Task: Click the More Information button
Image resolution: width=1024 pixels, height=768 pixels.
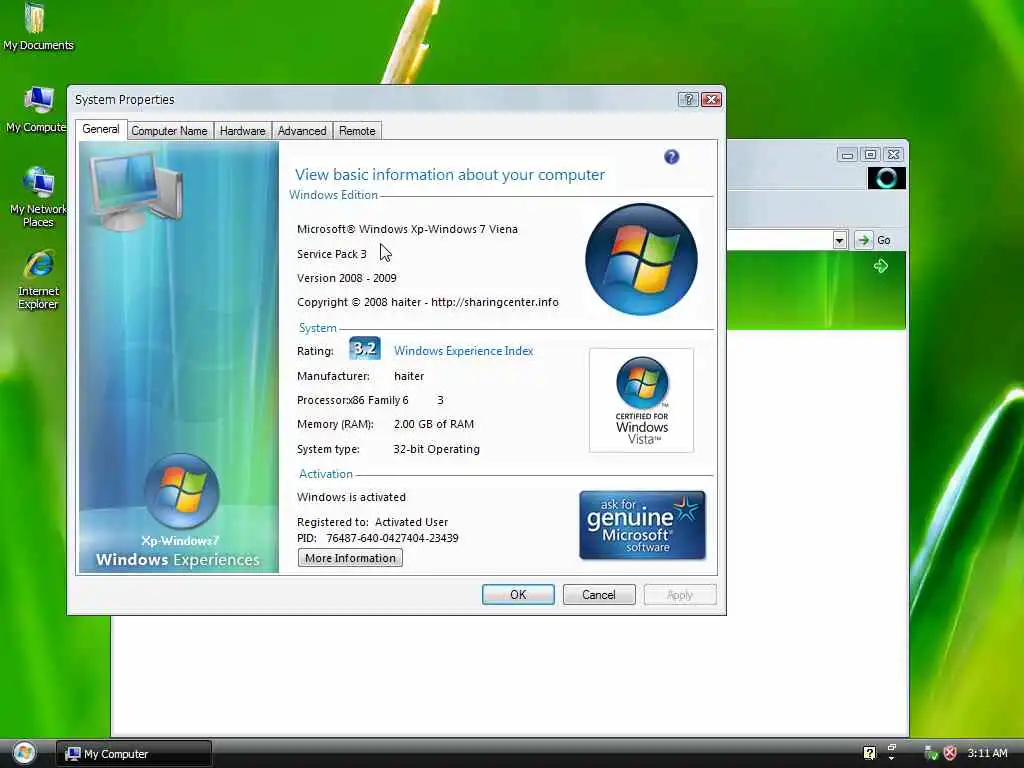Action: (x=350, y=558)
